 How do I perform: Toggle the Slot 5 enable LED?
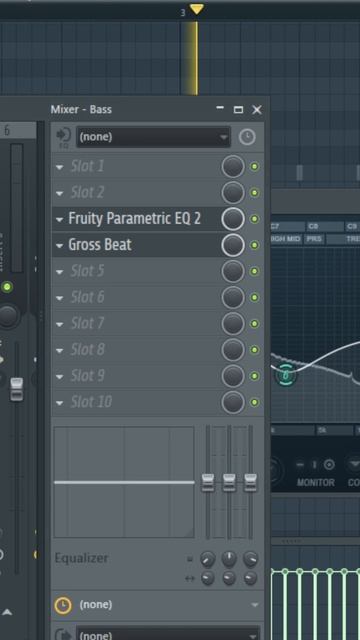pyautogui.click(x=255, y=271)
